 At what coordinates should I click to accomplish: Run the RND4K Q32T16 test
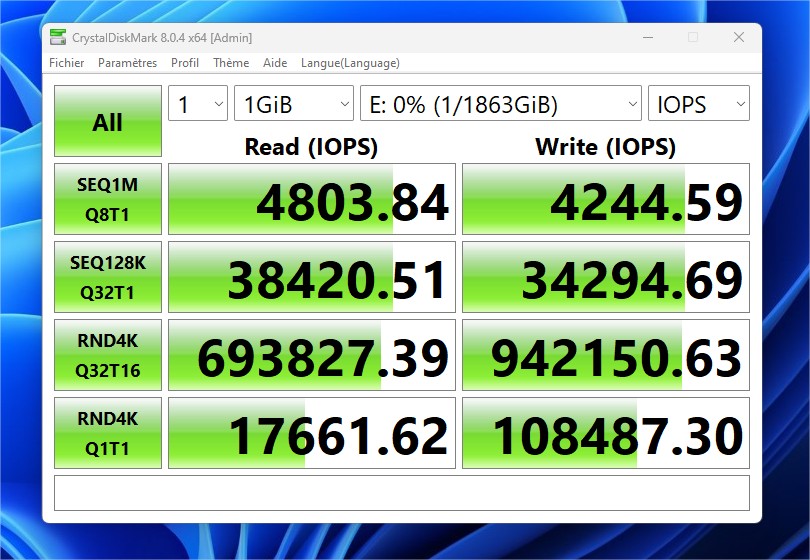(x=108, y=355)
